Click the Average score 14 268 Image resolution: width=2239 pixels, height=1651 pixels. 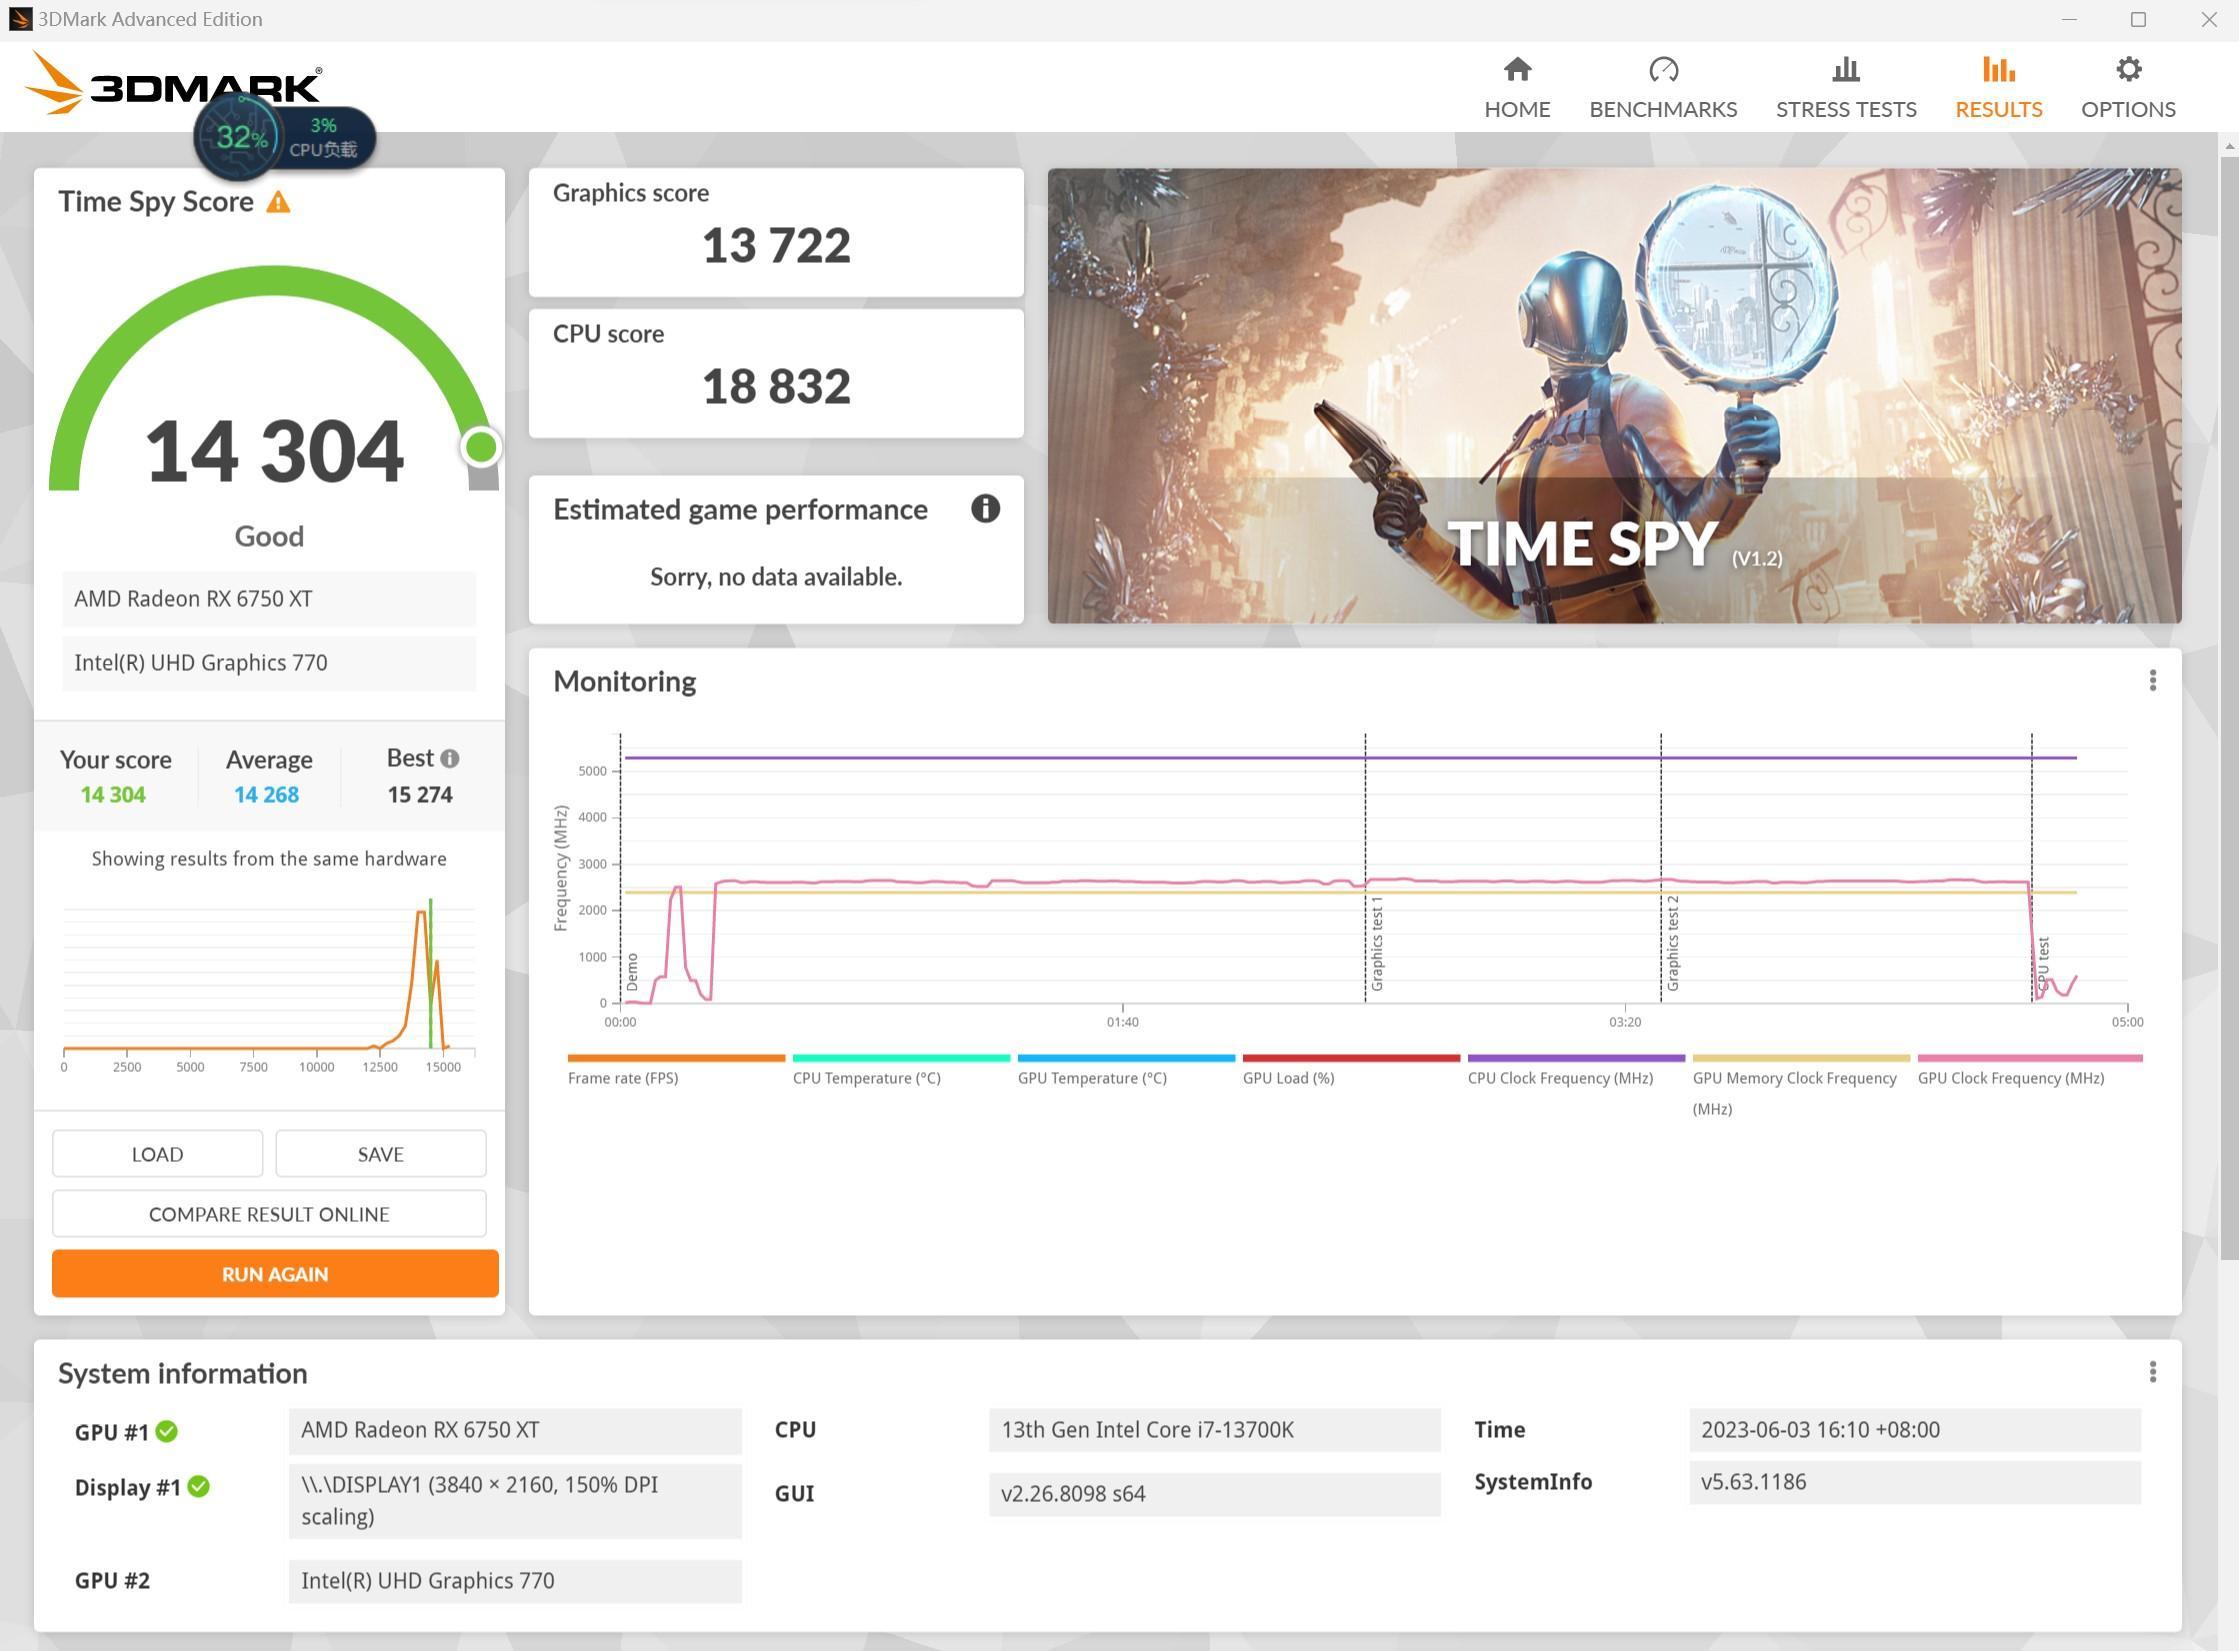click(266, 795)
